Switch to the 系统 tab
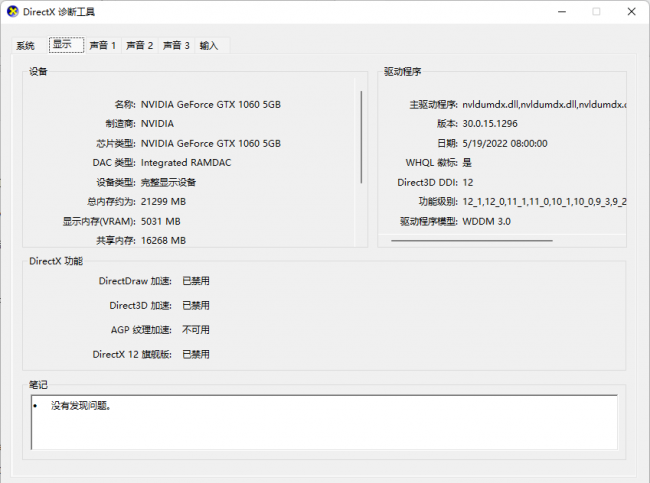Screen dimensions: 650x483 (25, 46)
